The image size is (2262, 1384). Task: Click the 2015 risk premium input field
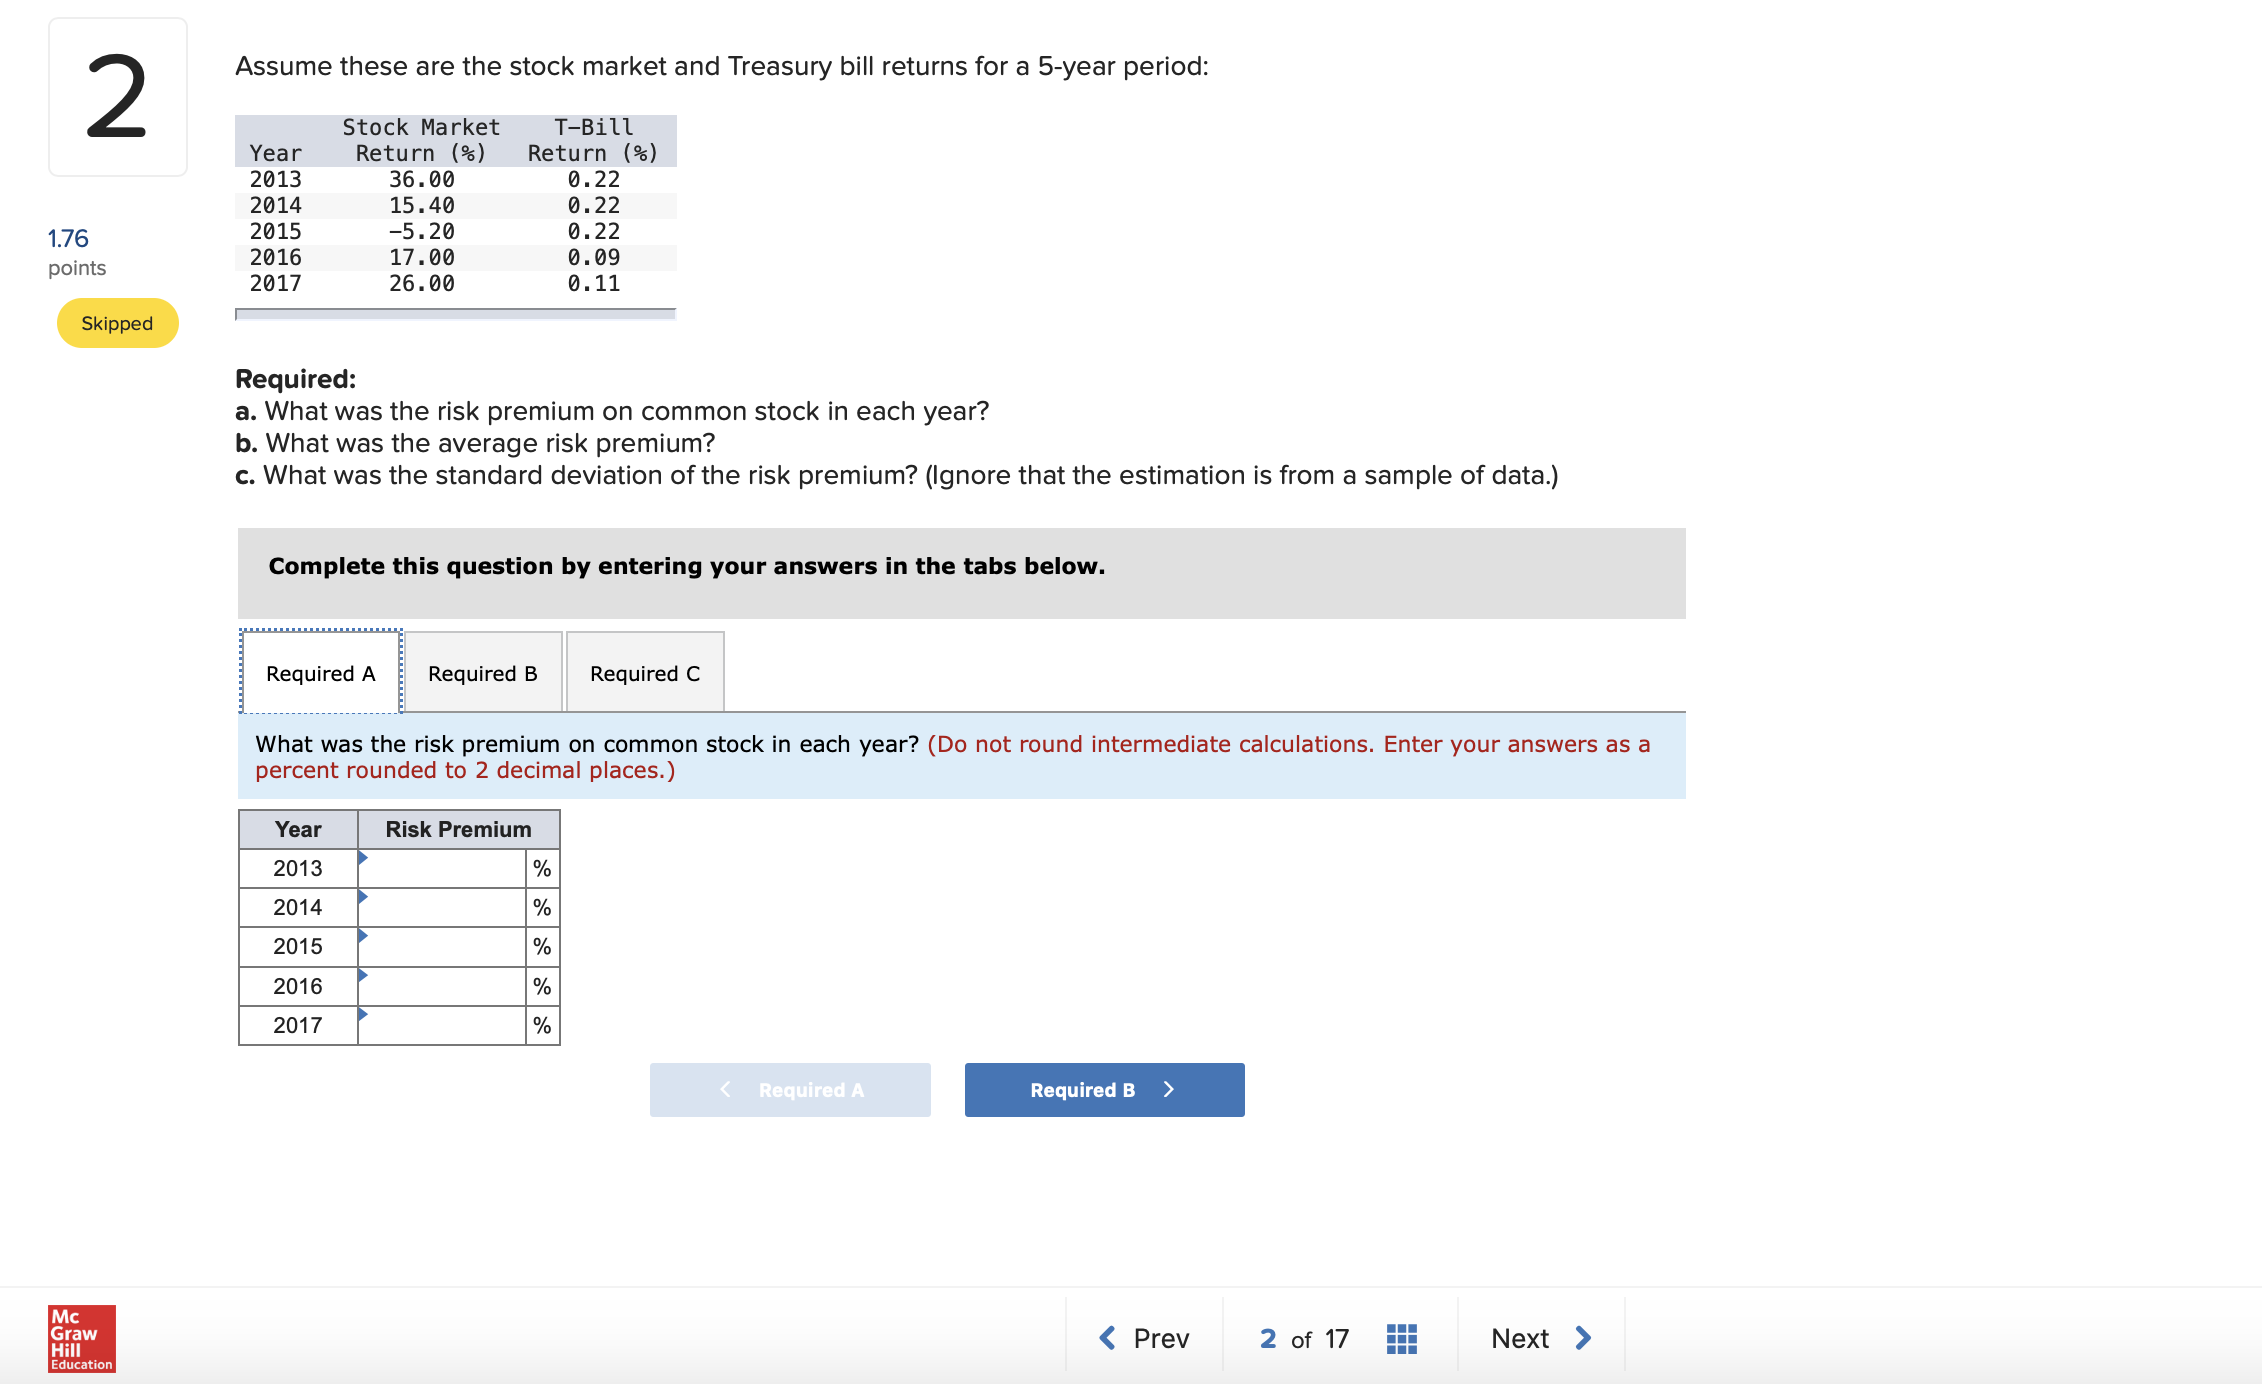click(442, 946)
